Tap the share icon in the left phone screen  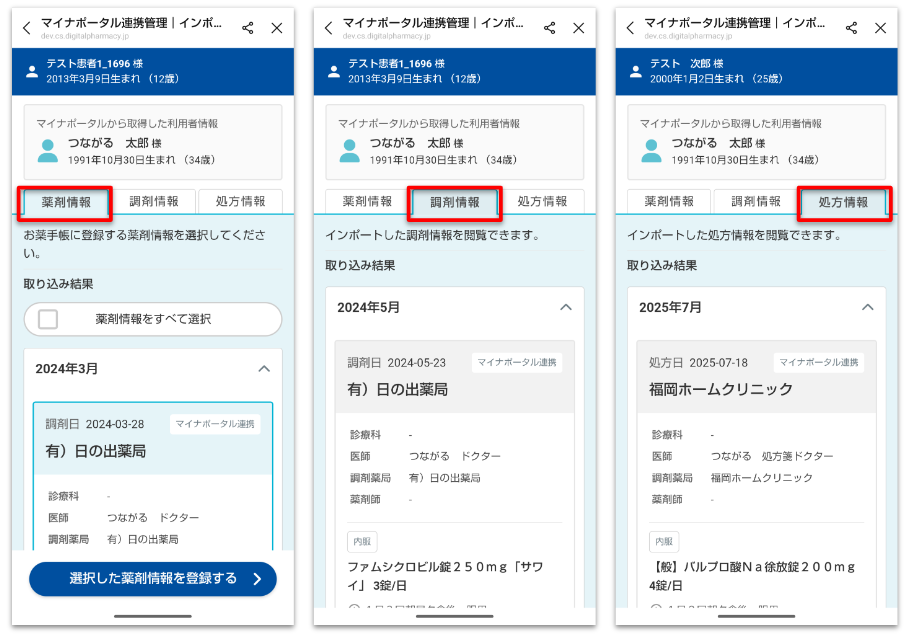pos(248,28)
